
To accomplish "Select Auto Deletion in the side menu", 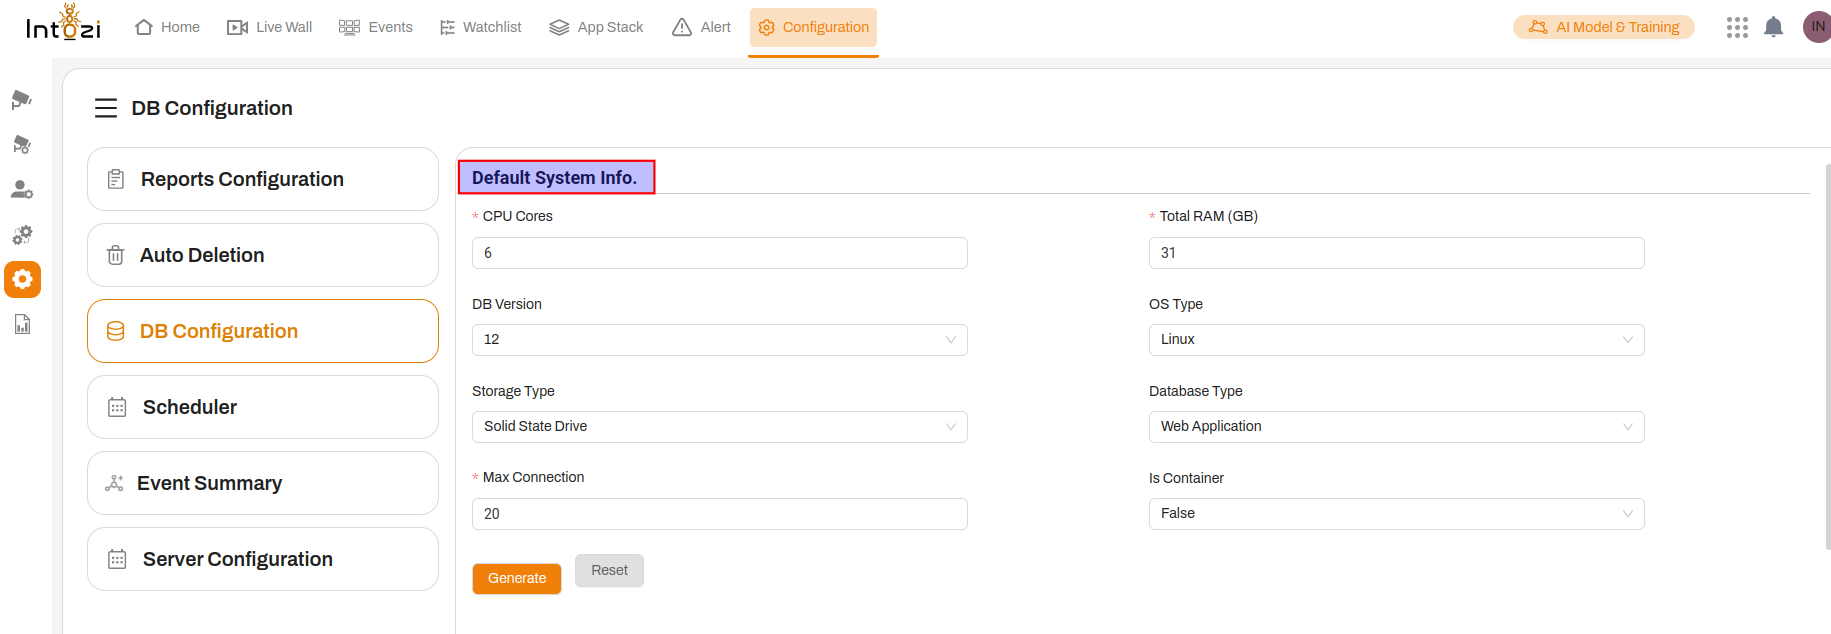I will pyautogui.click(x=262, y=255).
